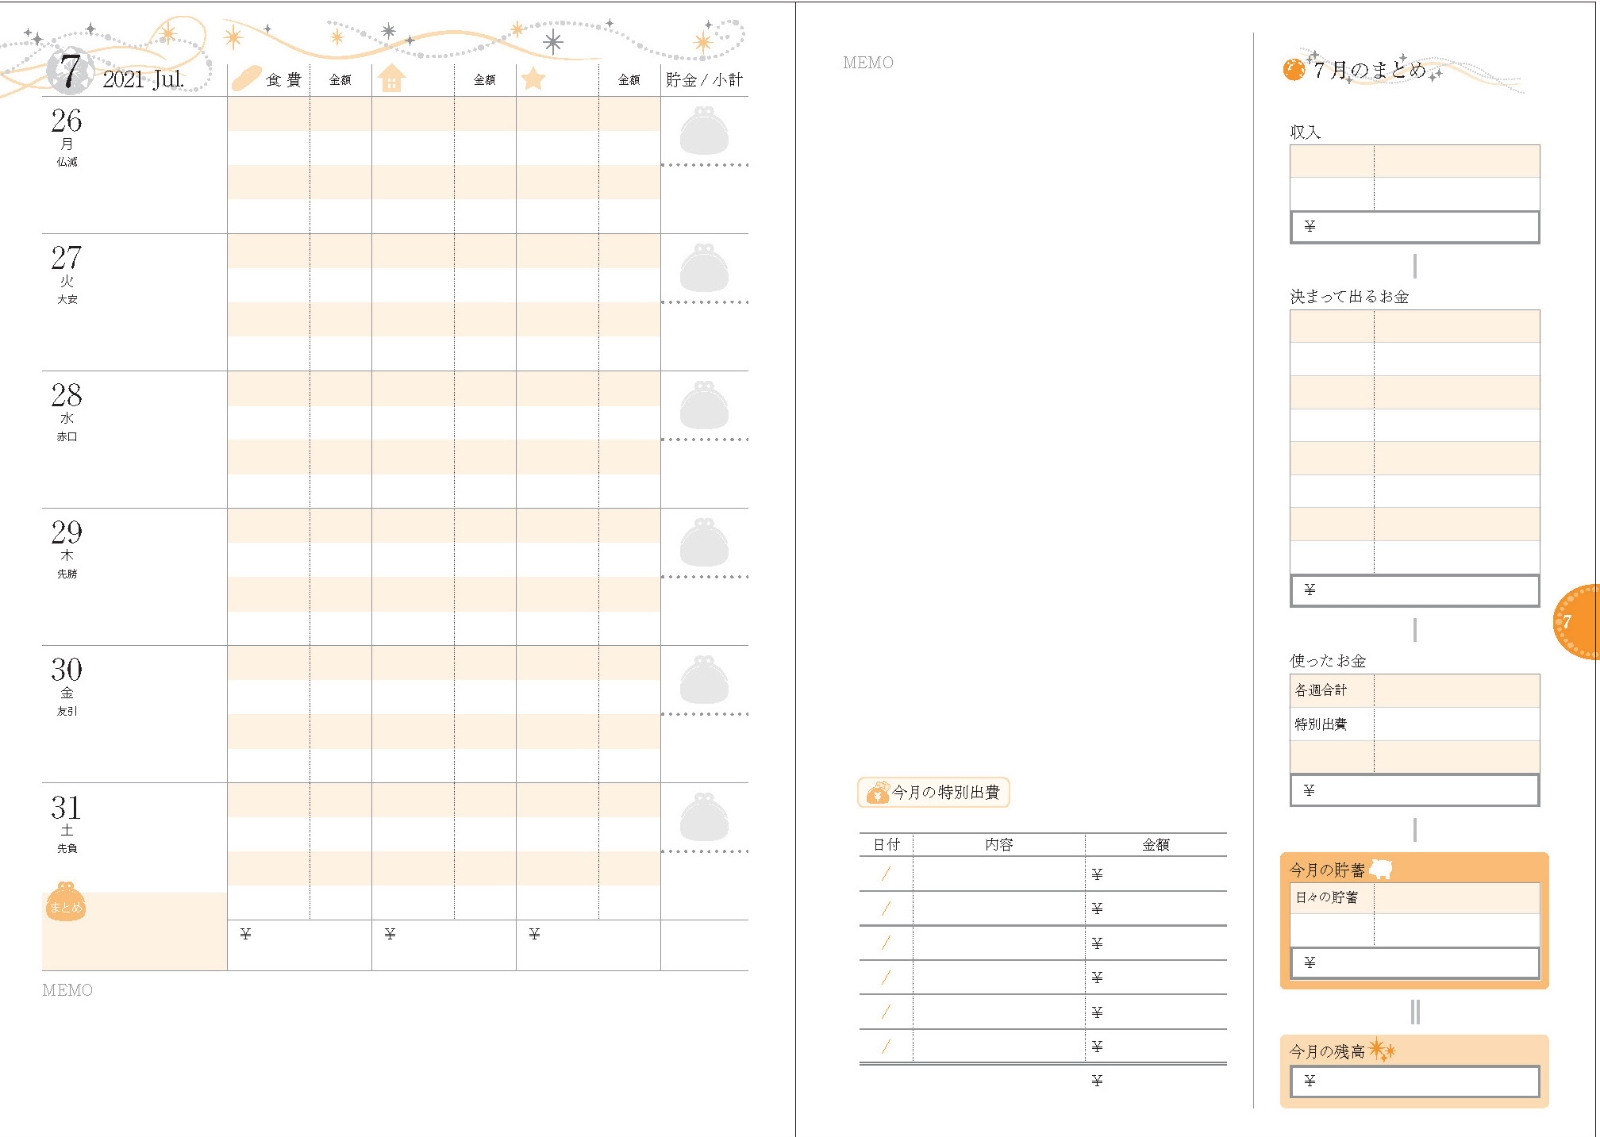Click the 各週合計 row label

pos(1320,690)
